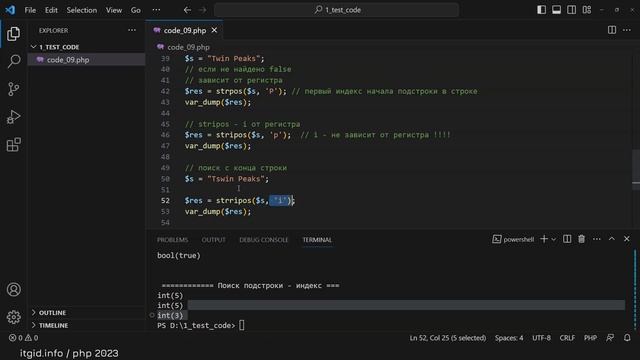Viewport: 640px width, 360px height.
Task: Open the terminal launch profile dropdown
Action: click(x=553, y=240)
